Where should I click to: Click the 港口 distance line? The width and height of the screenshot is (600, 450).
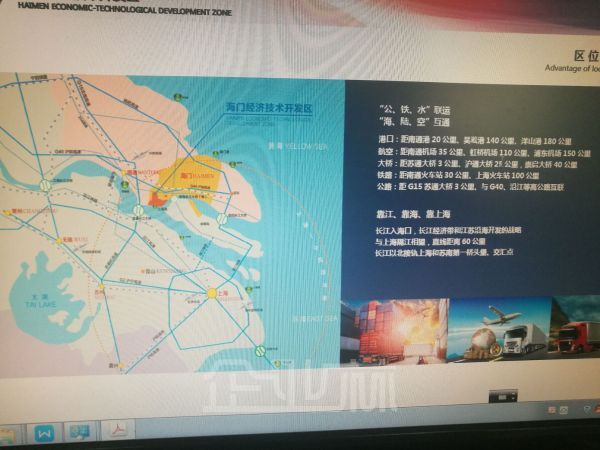point(474,140)
